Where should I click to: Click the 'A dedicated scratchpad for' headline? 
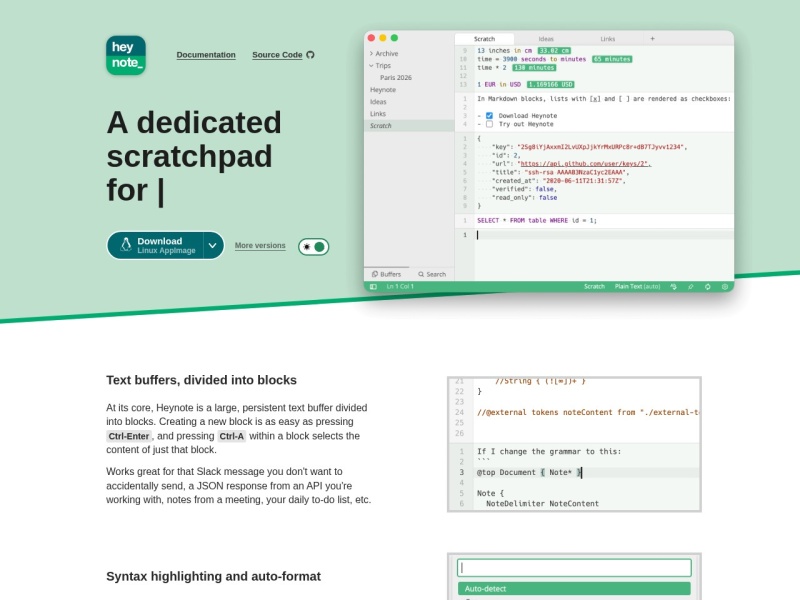tap(194, 156)
